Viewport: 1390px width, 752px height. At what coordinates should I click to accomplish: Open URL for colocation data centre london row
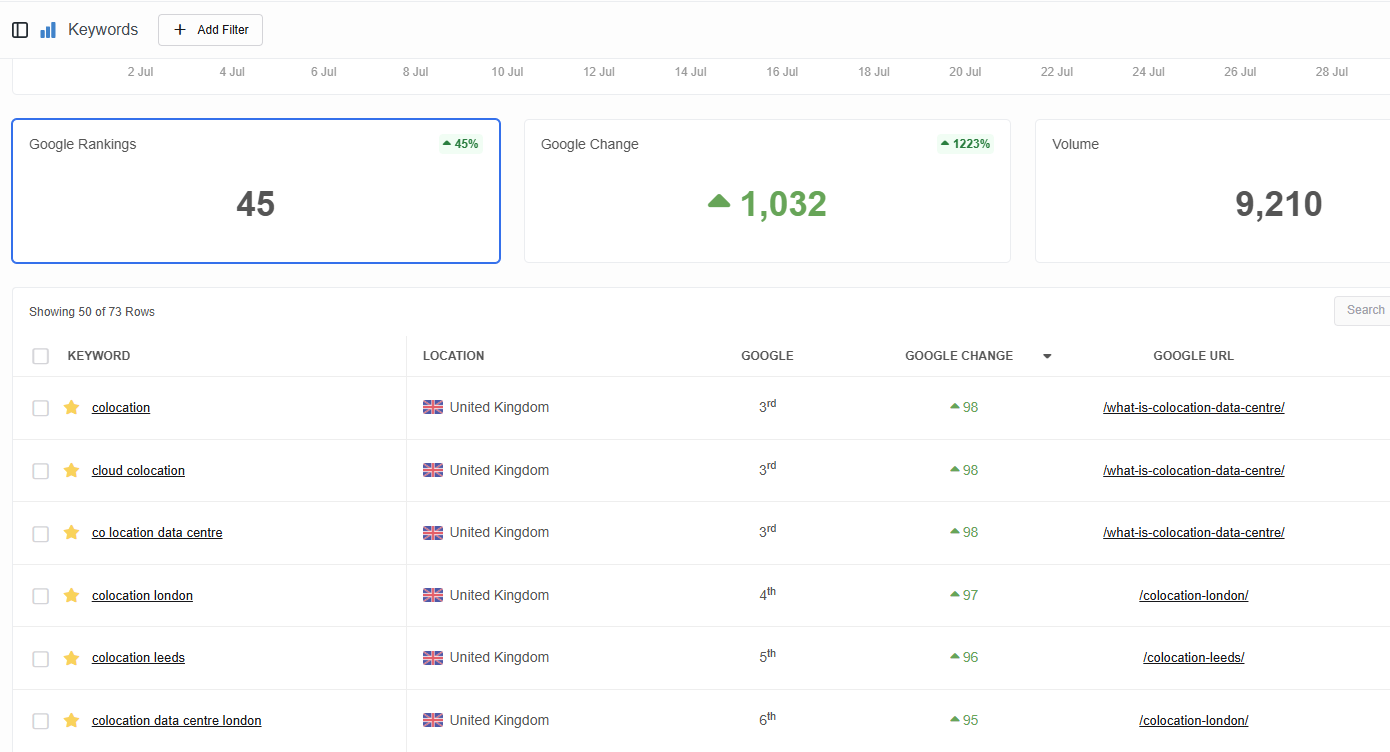[x=1194, y=720]
